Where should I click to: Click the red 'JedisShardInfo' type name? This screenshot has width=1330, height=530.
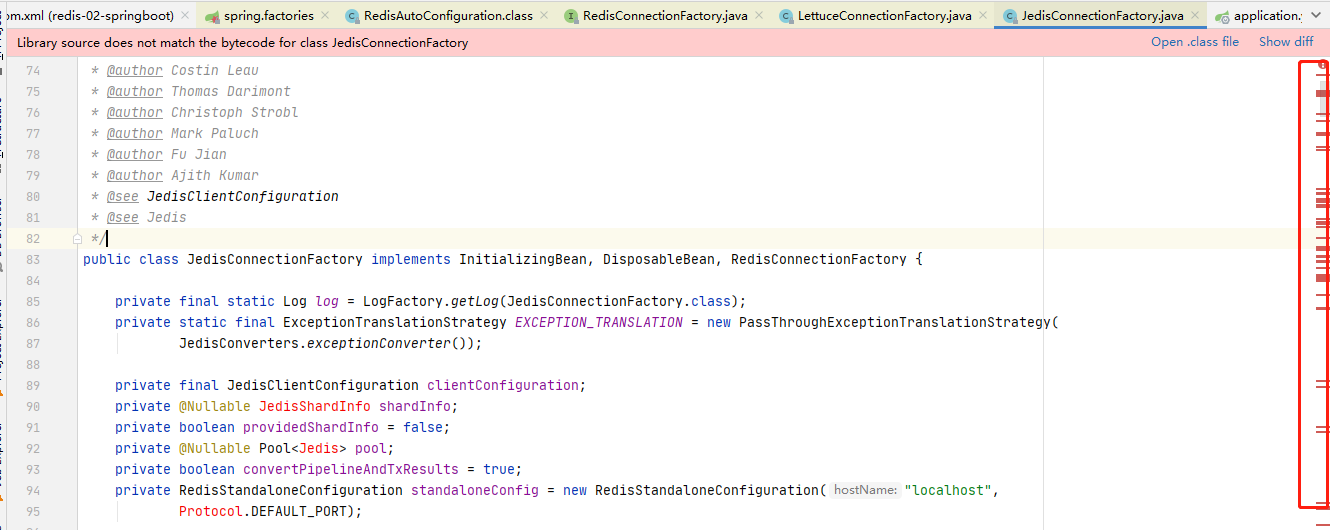click(315, 406)
